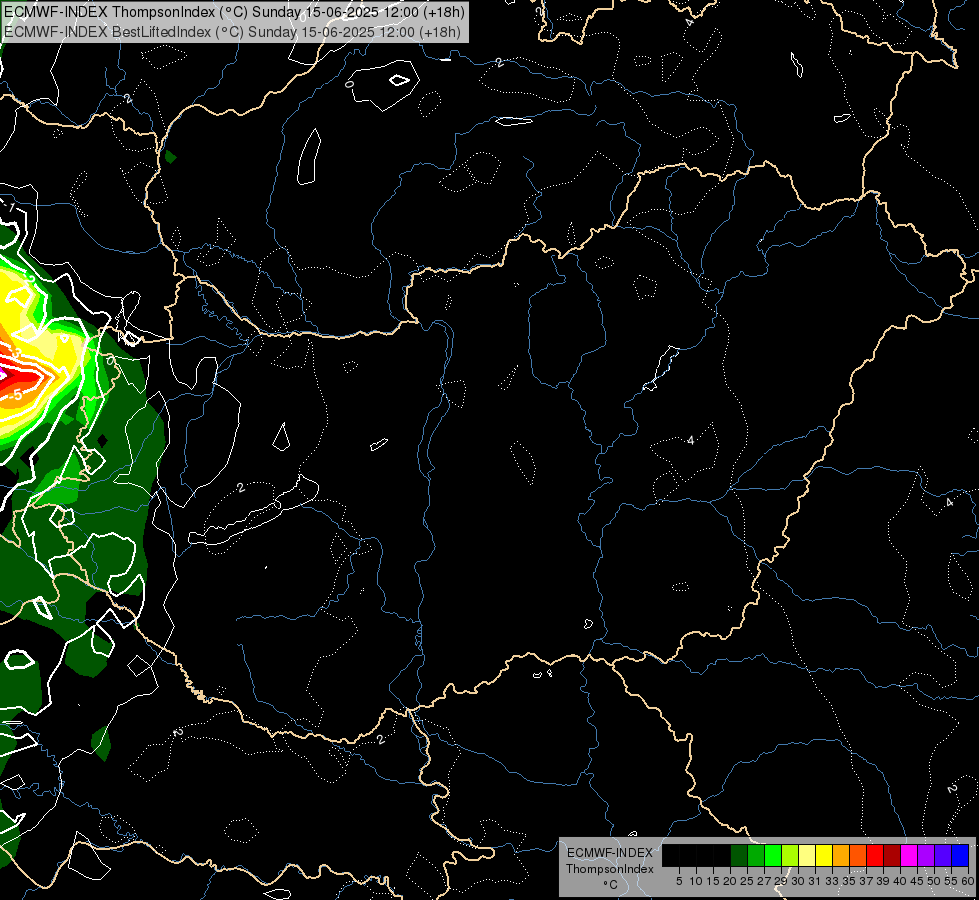Click the red-orange 35–37 legend swatch
The width and height of the screenshot is (979, 900).
[x=858, y=855]
